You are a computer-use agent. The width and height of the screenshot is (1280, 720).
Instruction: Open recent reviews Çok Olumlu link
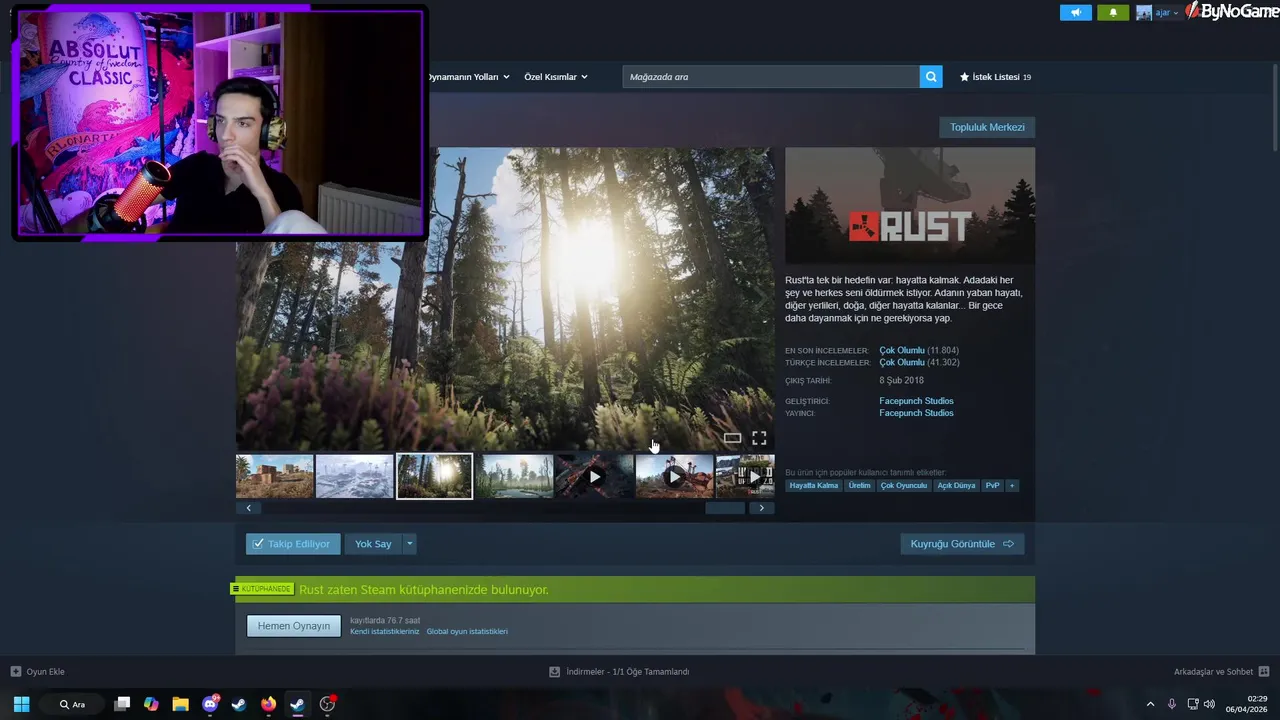902,351
